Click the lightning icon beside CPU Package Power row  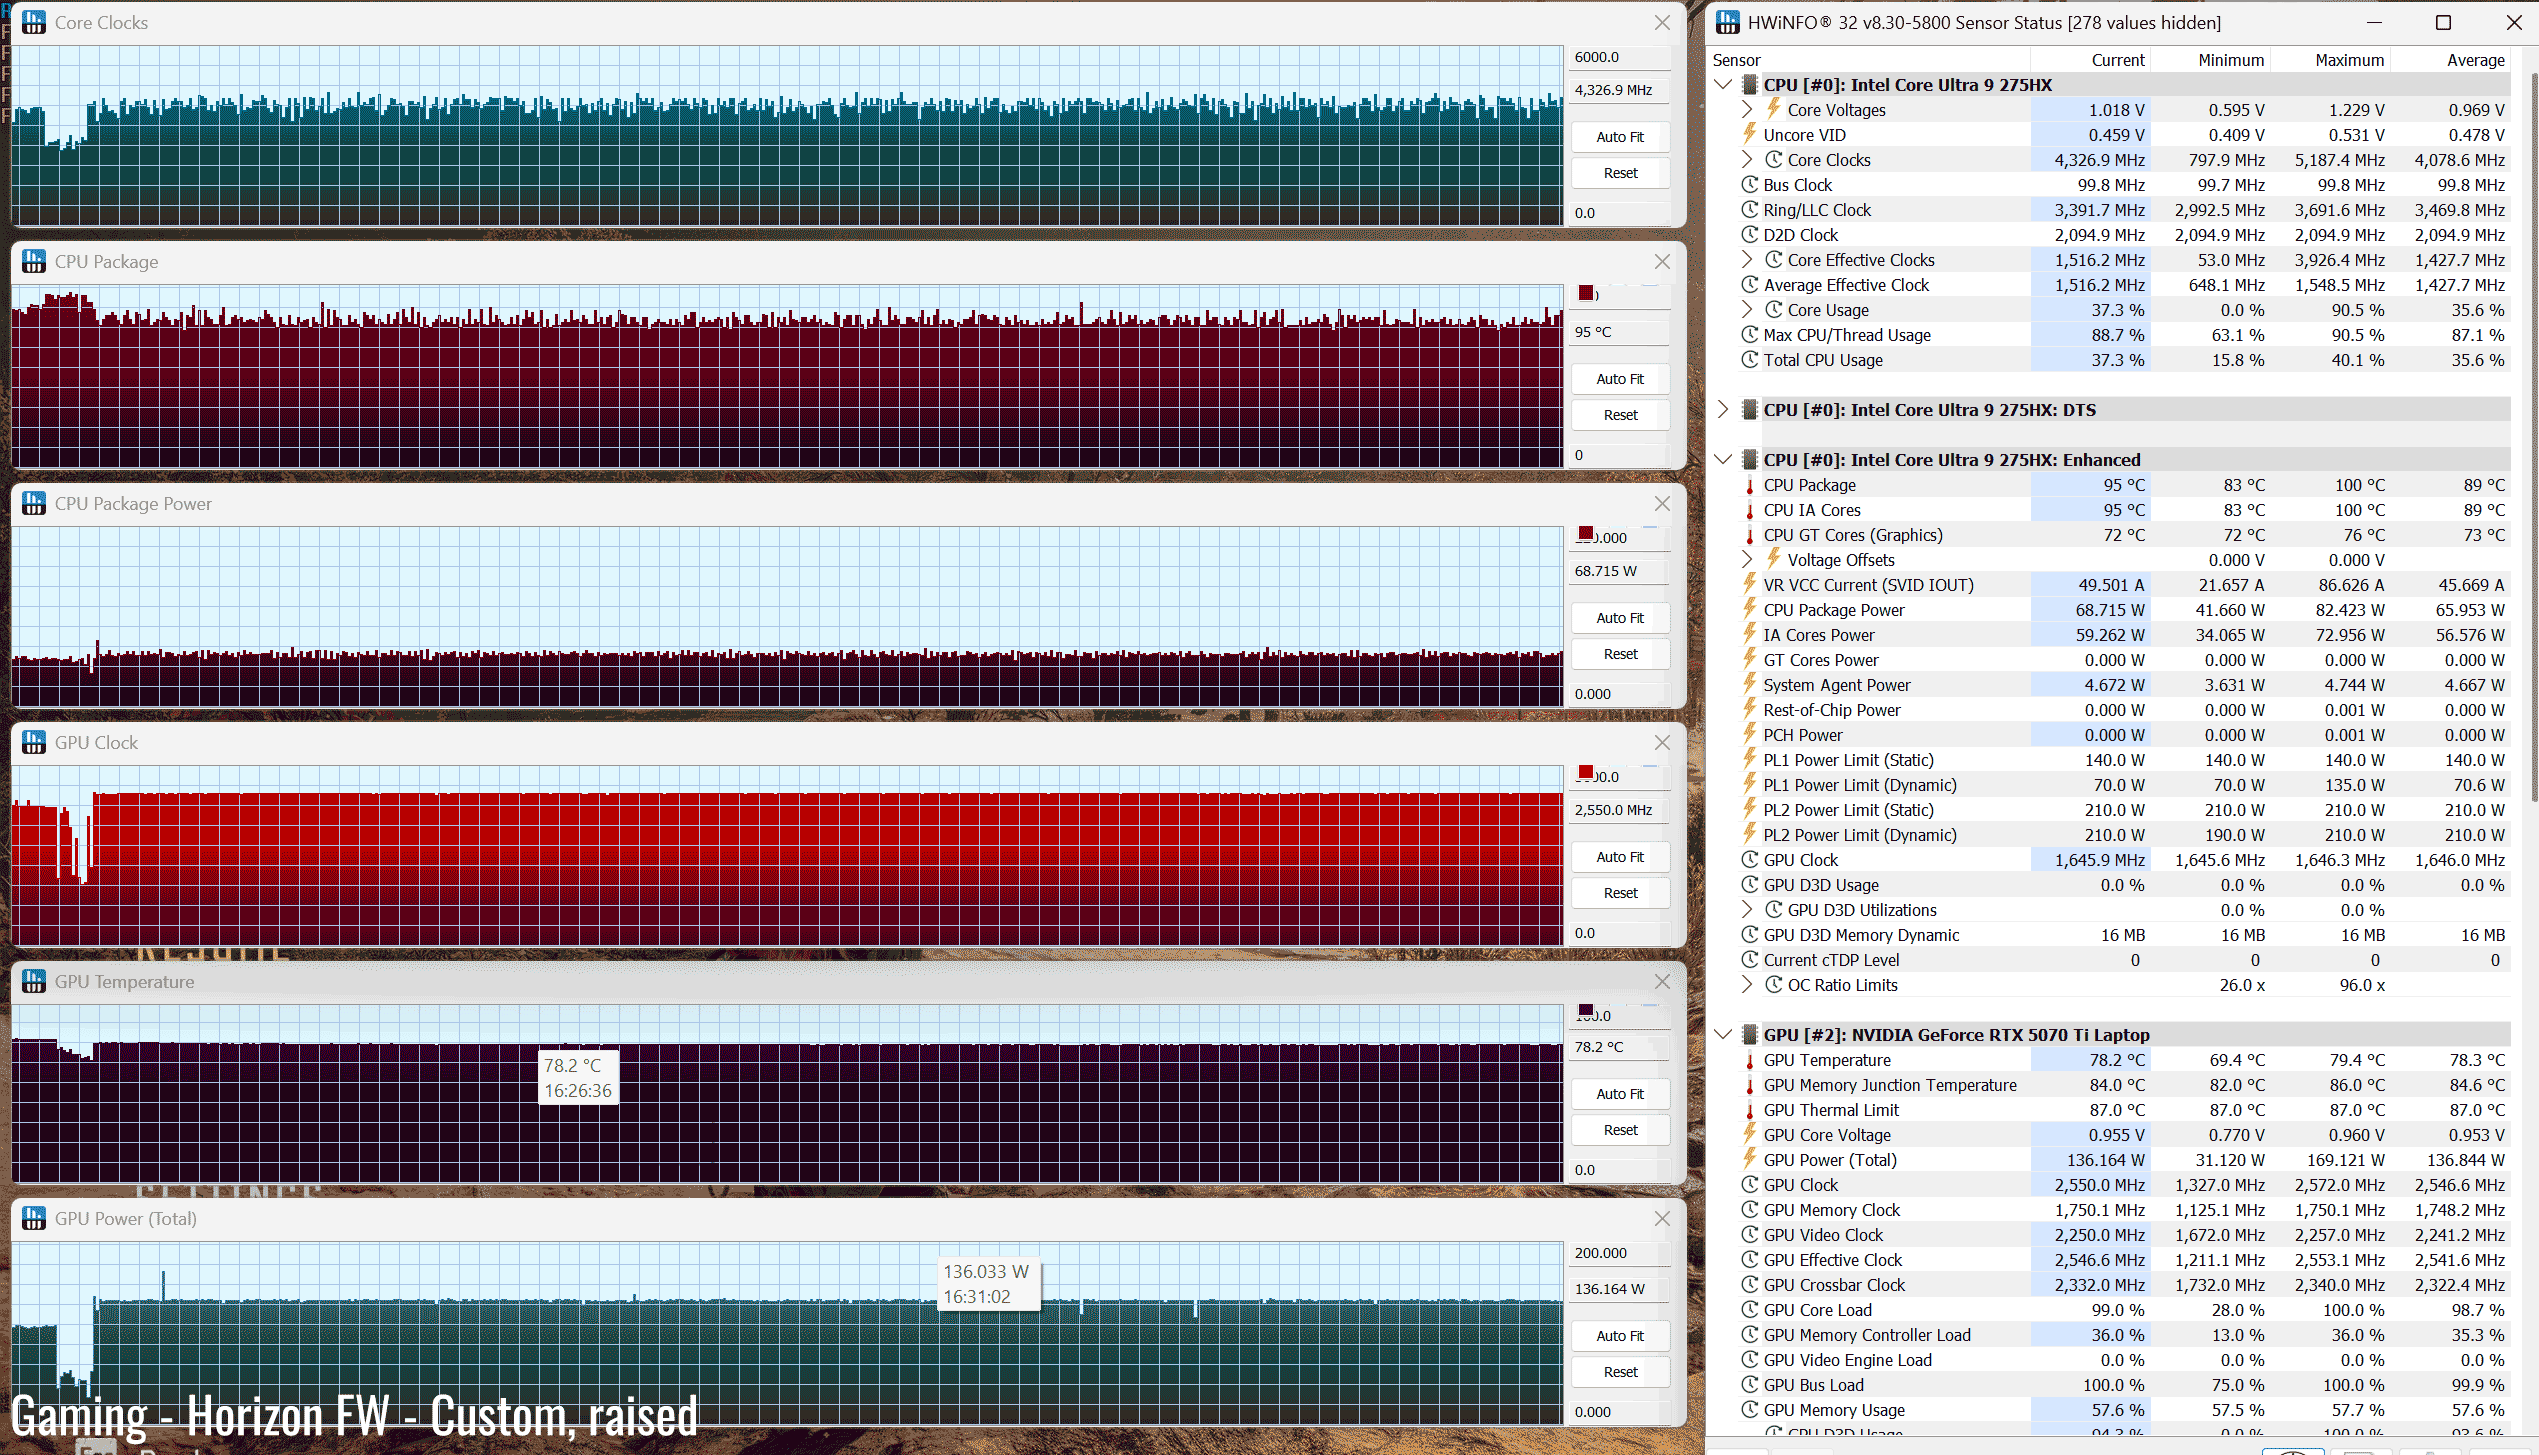(x=1750, y=609)
